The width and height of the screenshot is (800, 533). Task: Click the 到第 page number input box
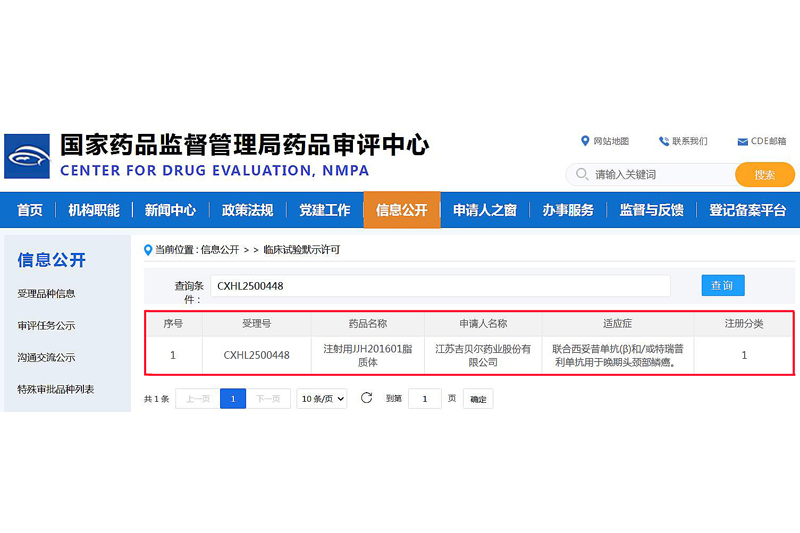(x=424, y=398)
